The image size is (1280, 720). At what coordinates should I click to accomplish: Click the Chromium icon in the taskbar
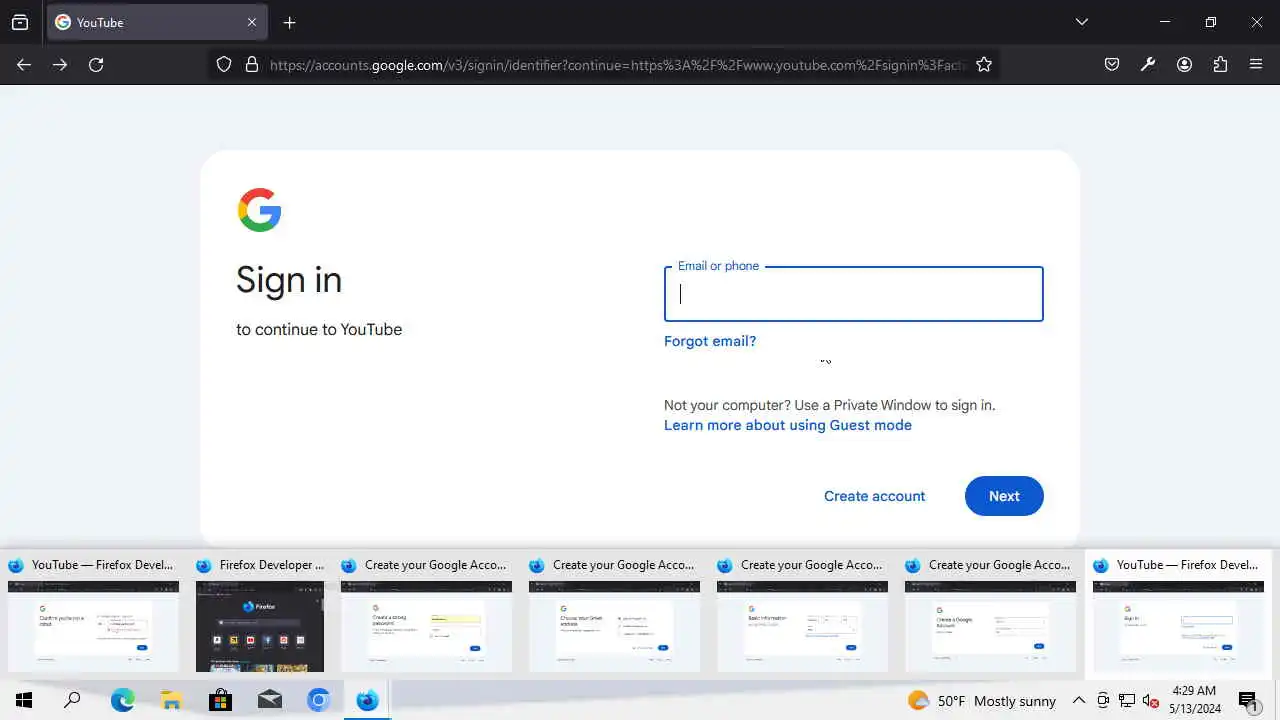[318, 700]
